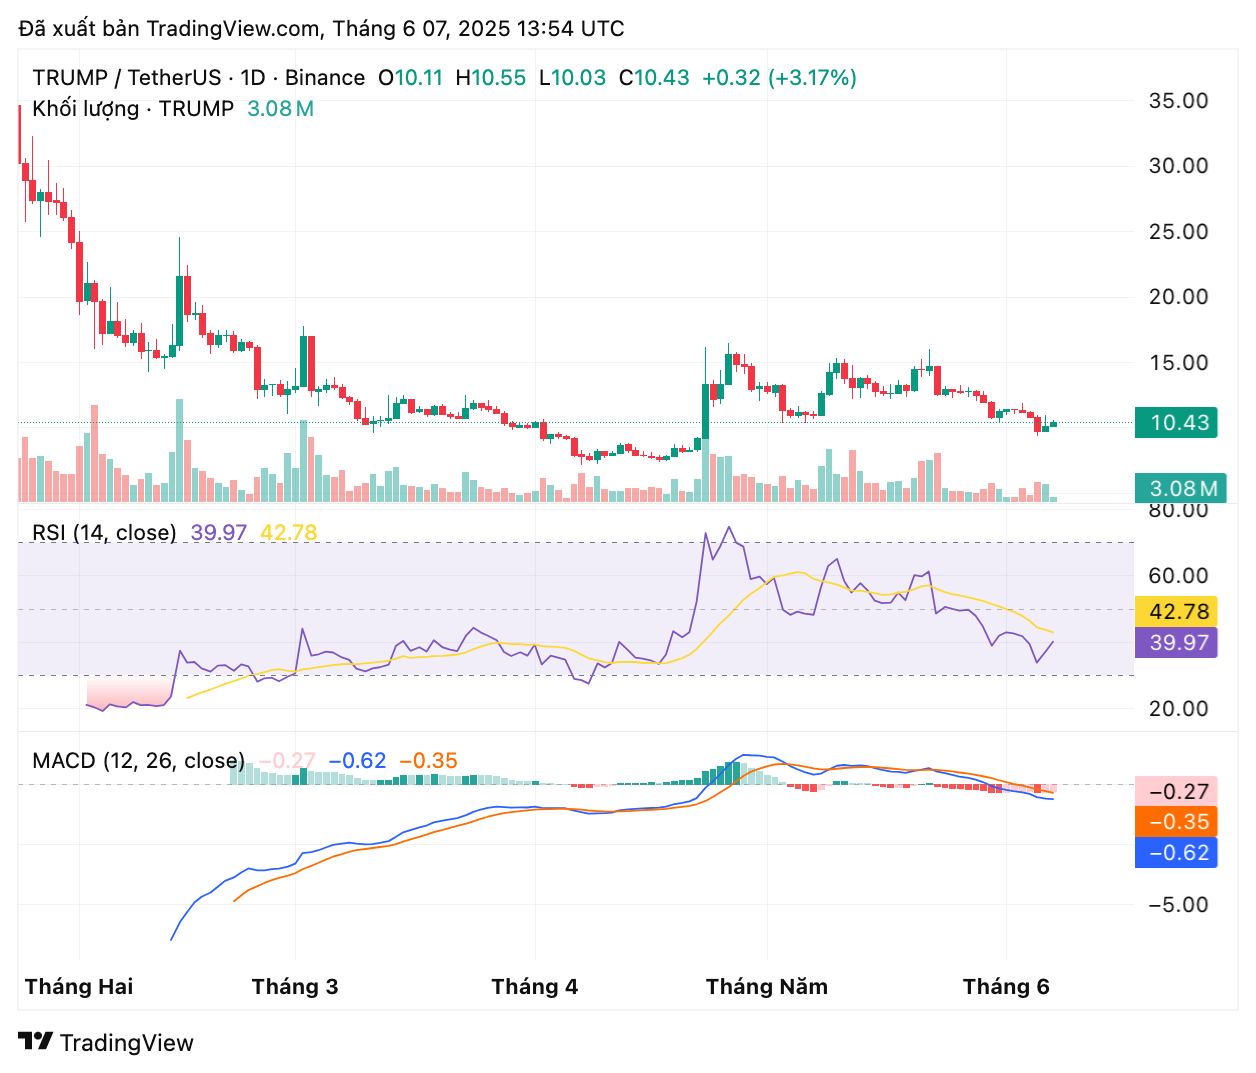Click the pink -0.27 histogram axis tag
This screenshot has height=1073, width=1256.
1176,792
